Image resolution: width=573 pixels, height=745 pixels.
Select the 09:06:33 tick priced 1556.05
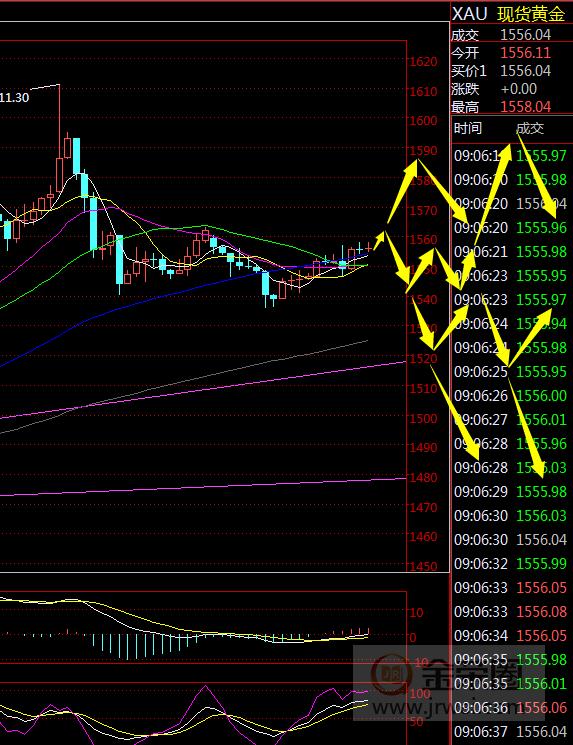coord(512,588)
